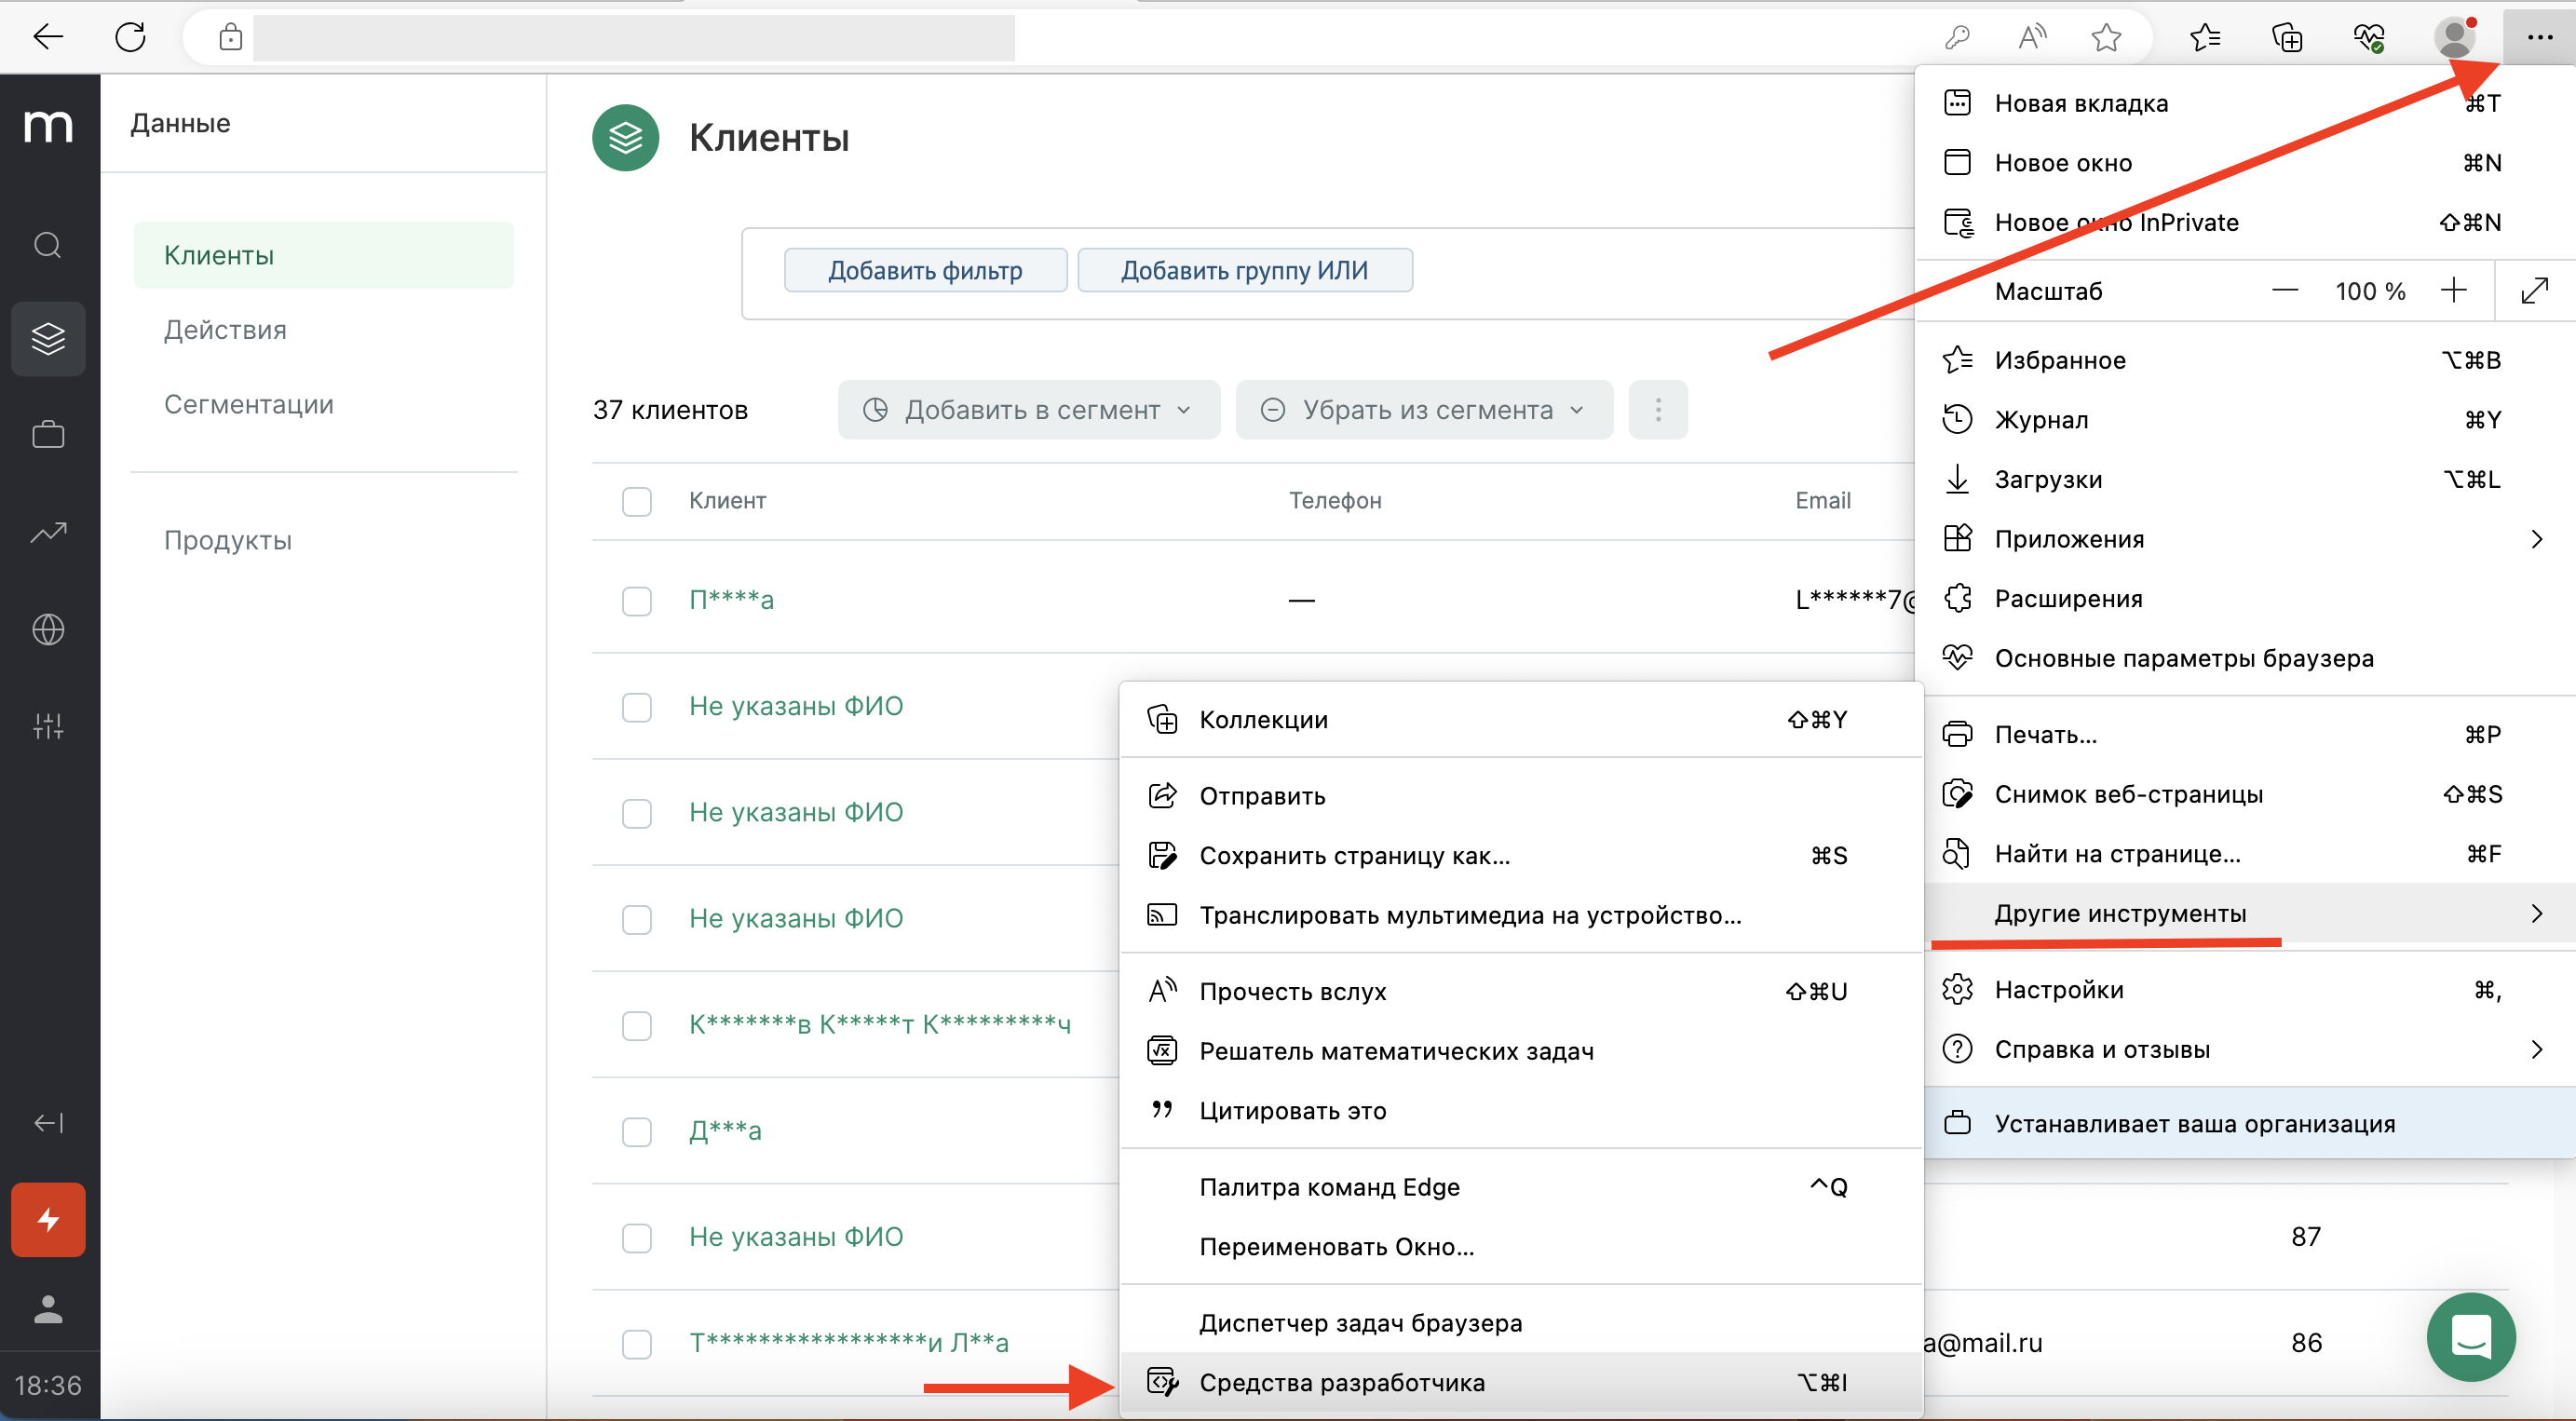Image resolution: width=2576 pixels, height=1421 pixels.
Task: Select 'Коллекции' in the submenu
Action: click(x=1520, y=720)
